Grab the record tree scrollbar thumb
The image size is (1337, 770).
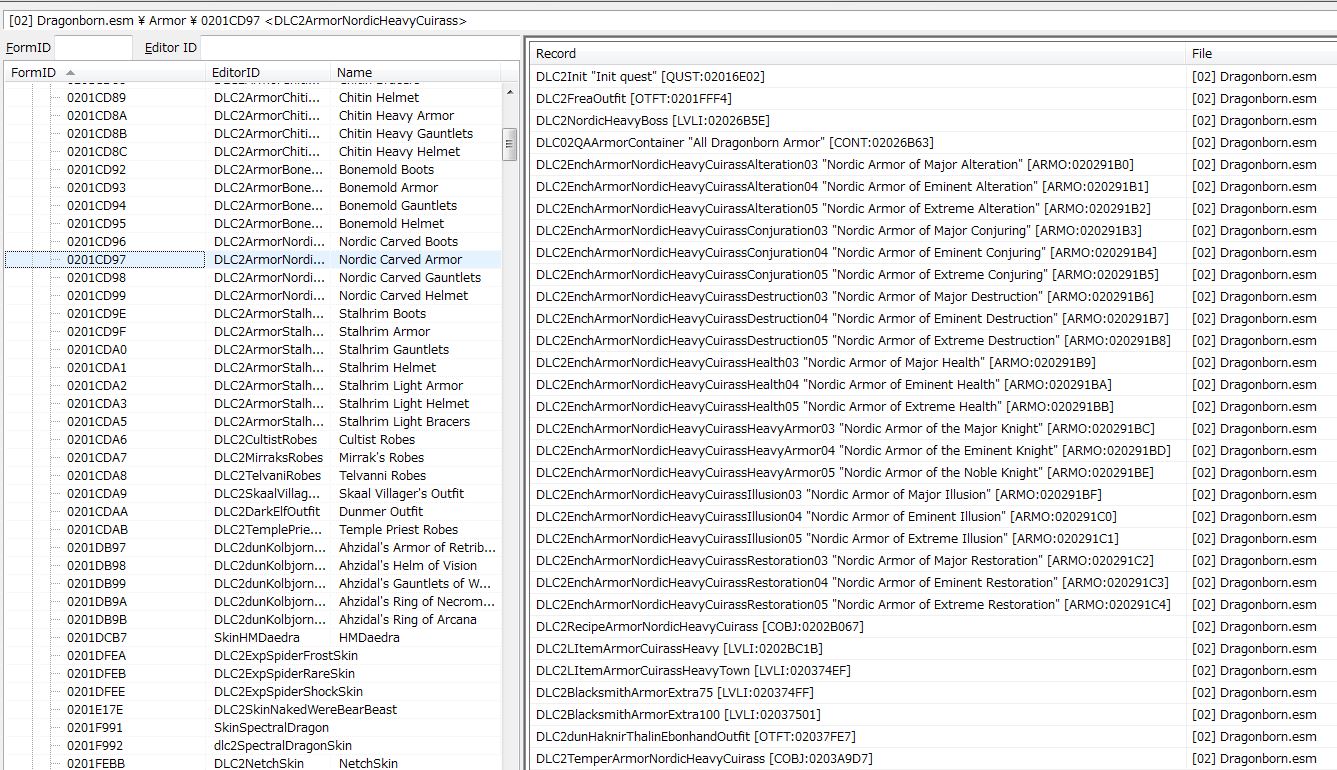coord(510,144)
